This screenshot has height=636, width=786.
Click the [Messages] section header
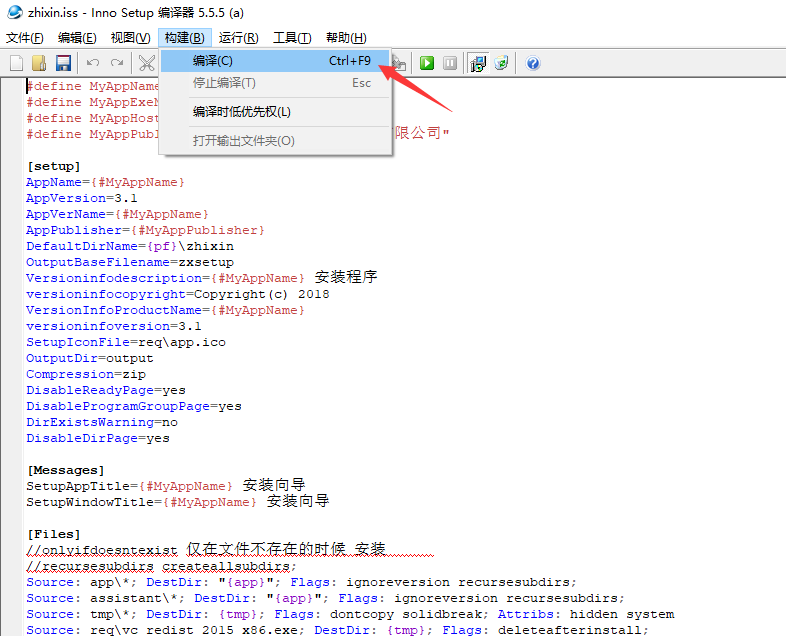pos(66,471)
